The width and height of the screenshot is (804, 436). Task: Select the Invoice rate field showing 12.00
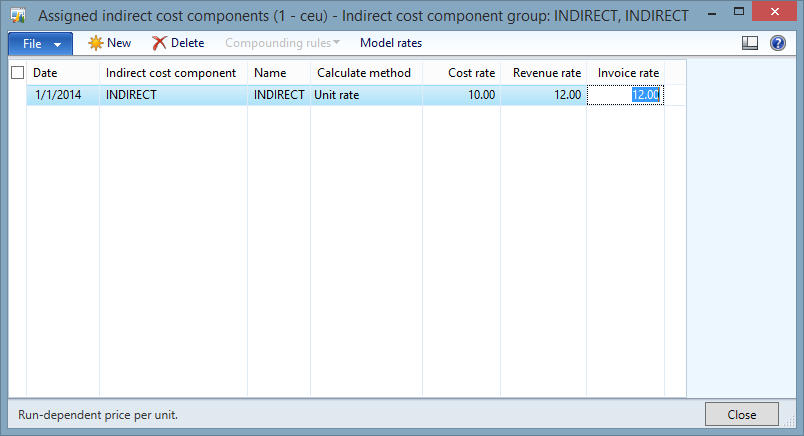pos(625,95)
